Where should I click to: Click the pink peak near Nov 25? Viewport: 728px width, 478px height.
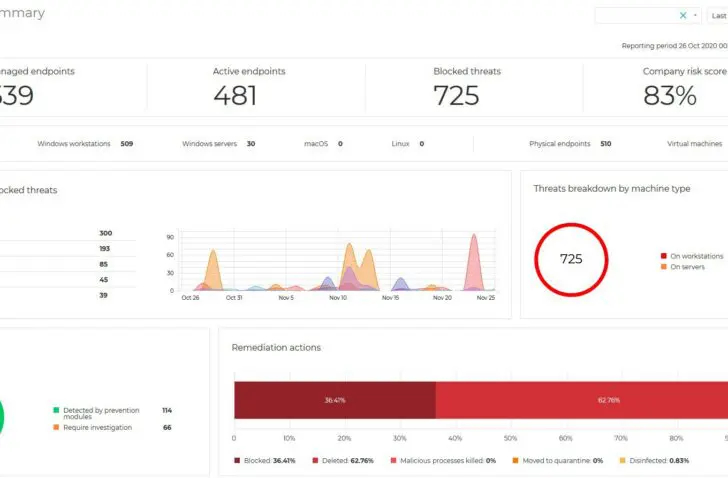tap(474, 262)
